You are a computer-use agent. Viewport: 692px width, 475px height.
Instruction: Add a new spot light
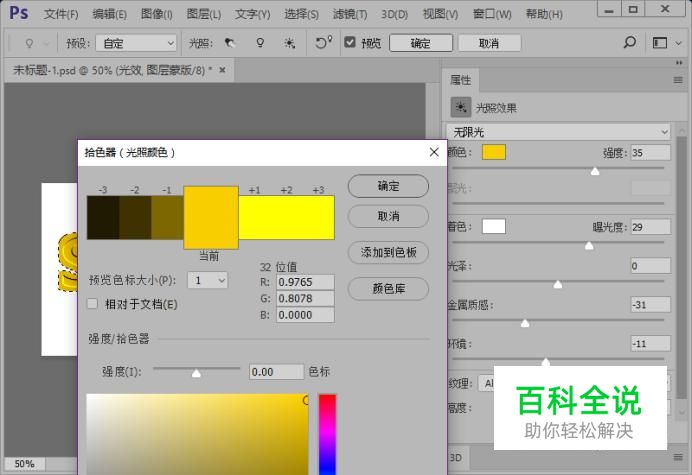click(x=229, y=43)
